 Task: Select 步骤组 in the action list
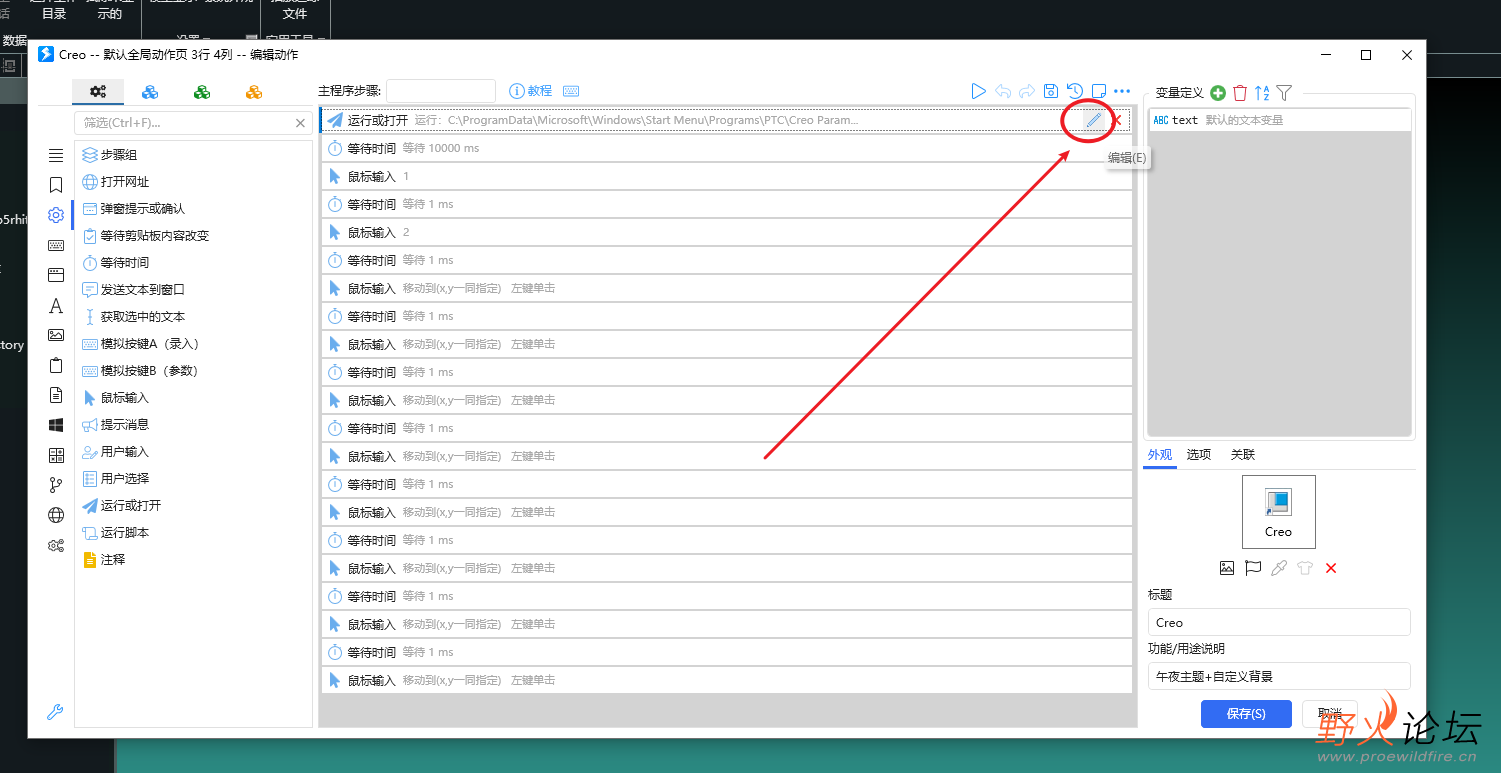(193, 155)
